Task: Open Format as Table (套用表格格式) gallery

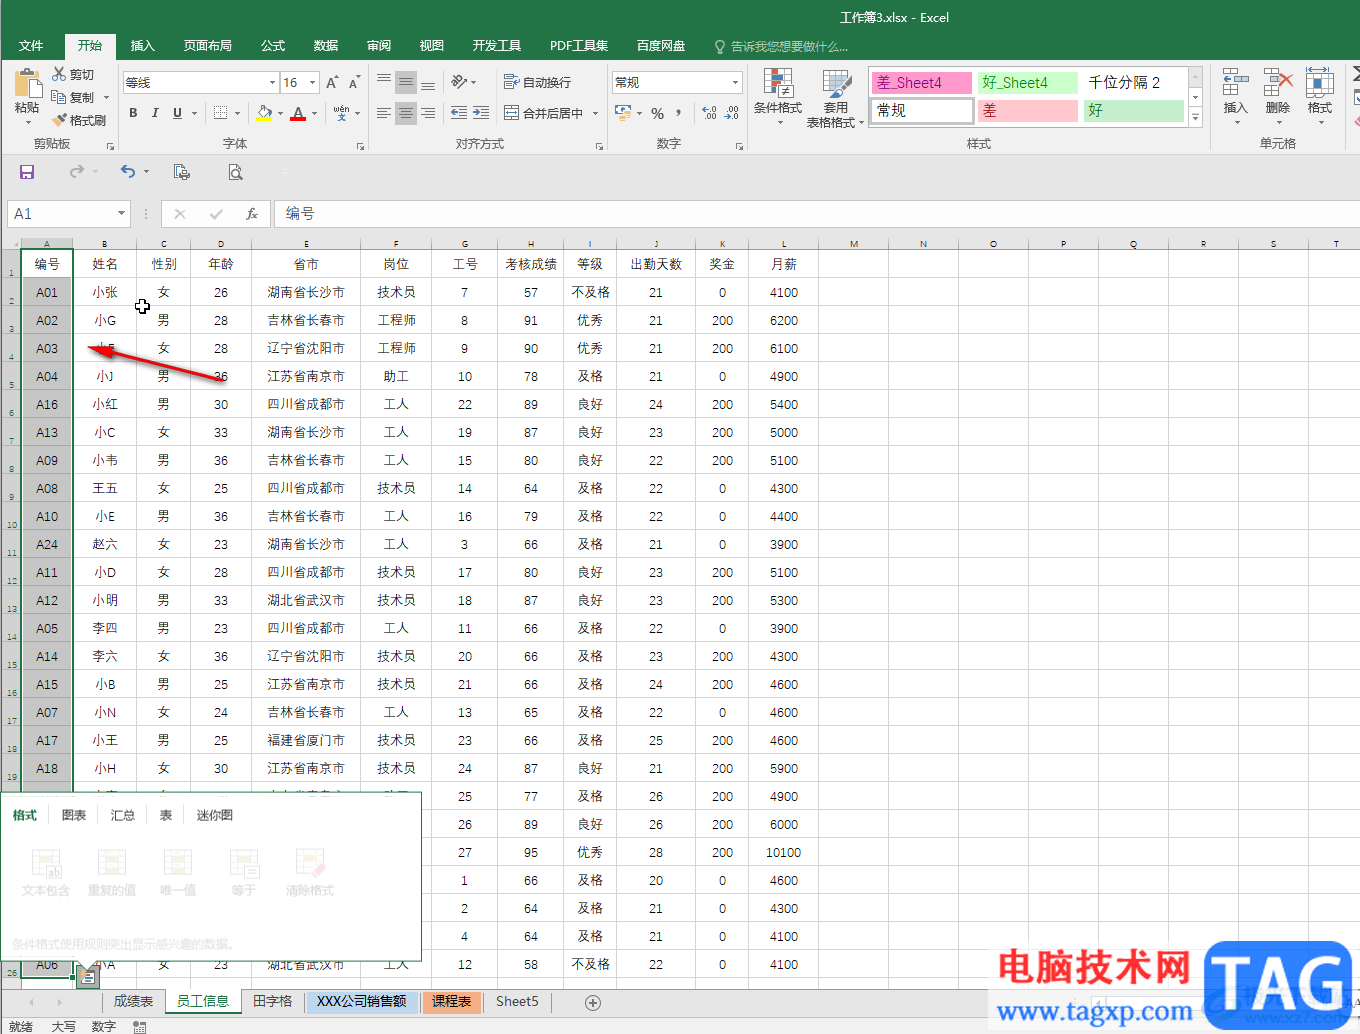Action: [836, 99]
